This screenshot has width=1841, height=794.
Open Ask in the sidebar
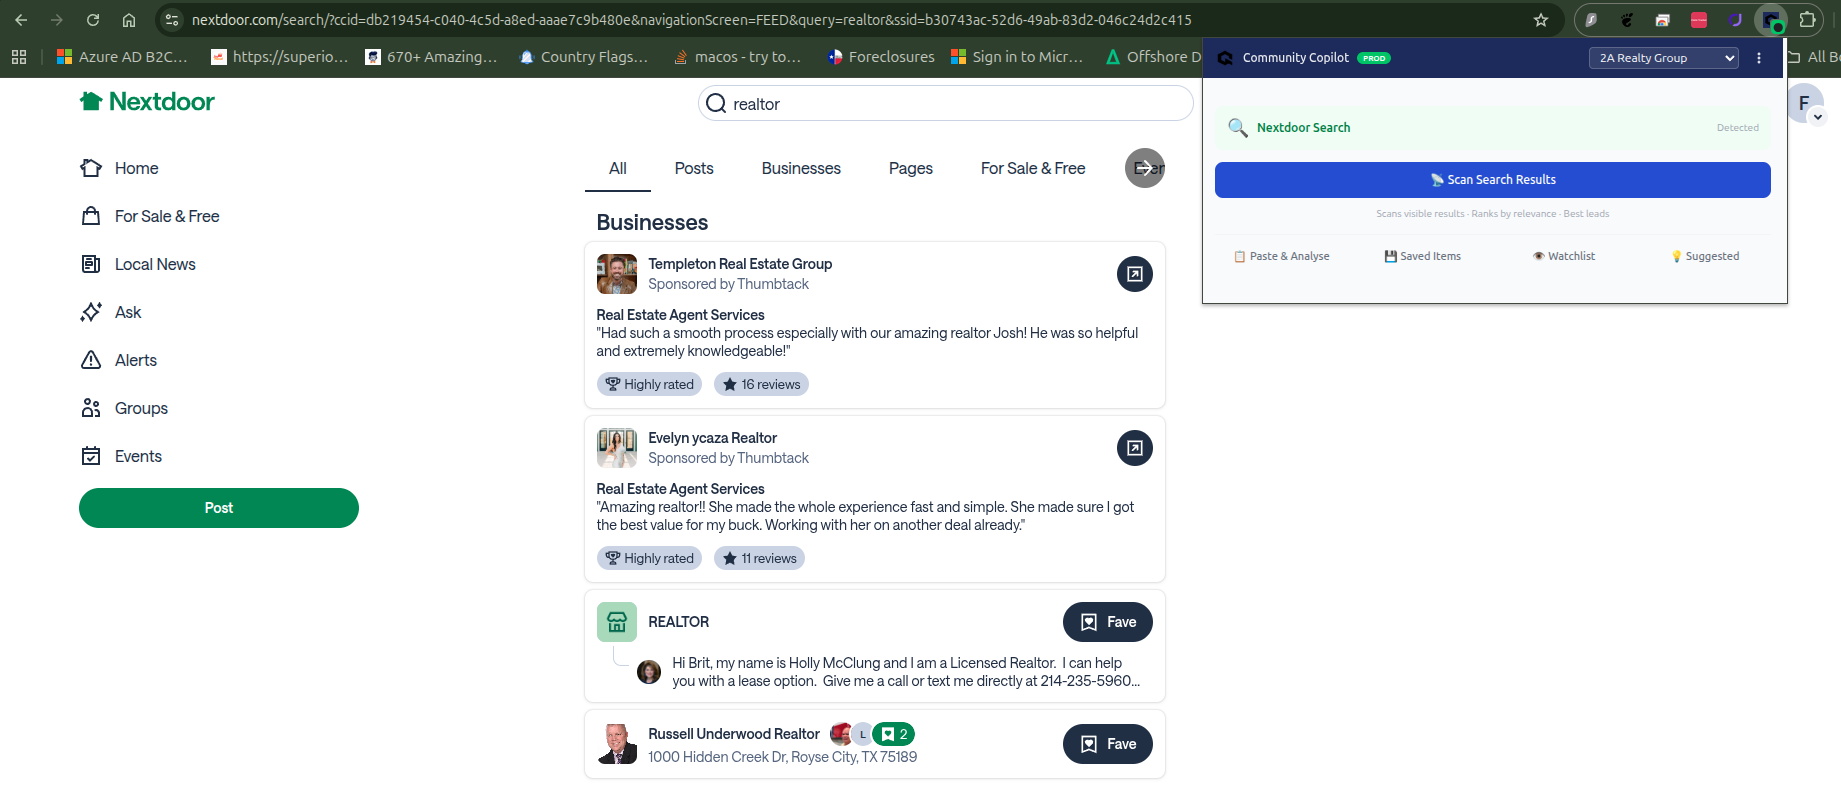click(111, 312)
